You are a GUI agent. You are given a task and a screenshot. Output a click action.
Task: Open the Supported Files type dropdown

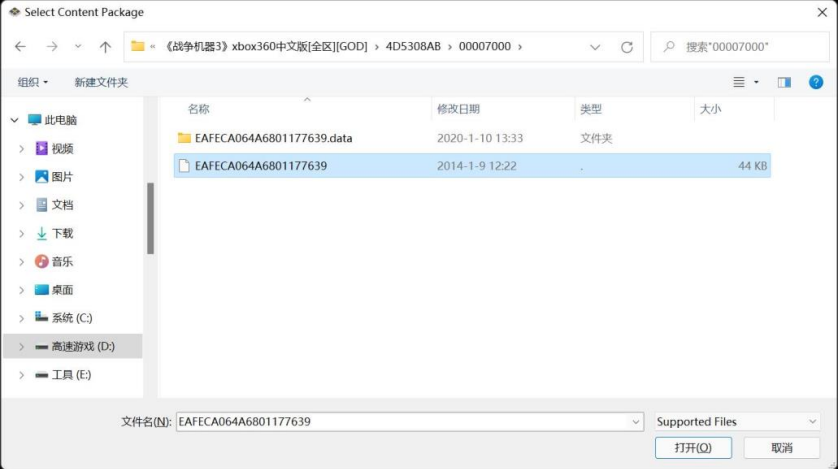point(736,422)
